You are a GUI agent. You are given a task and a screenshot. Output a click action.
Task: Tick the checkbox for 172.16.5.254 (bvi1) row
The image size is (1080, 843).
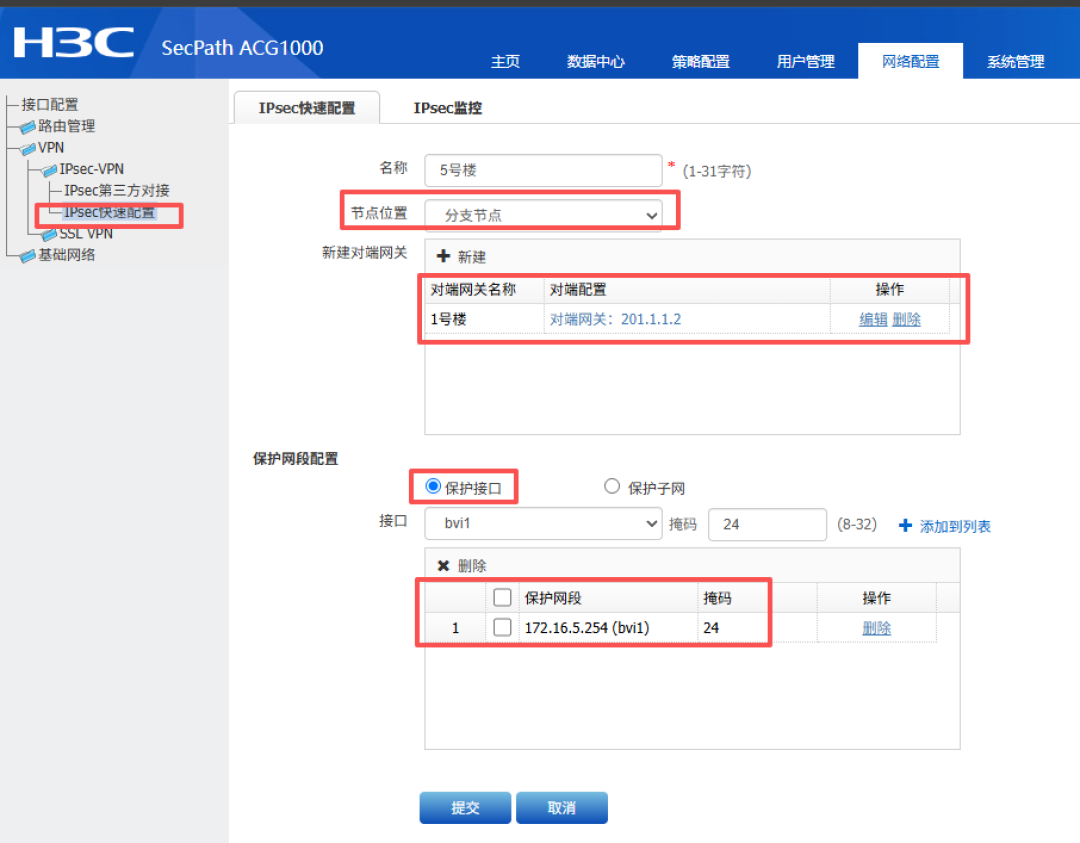pos(502,627)
